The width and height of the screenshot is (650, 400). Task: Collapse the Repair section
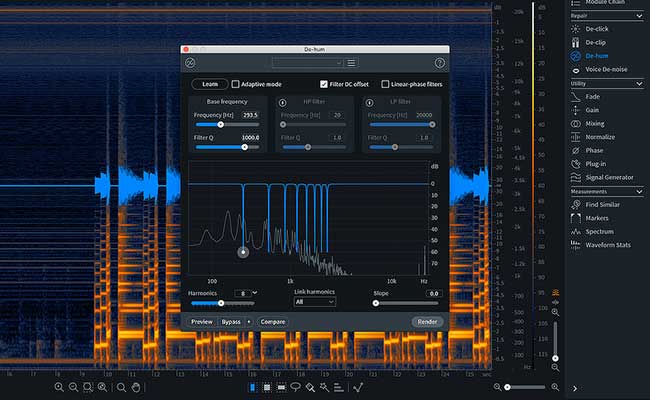tap(640, 16)
